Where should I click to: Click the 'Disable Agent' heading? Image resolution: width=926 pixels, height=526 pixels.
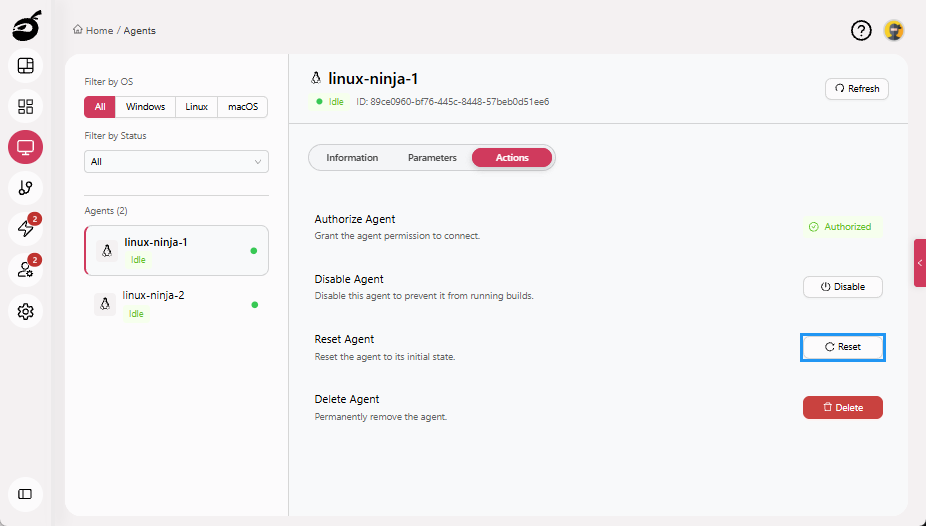point(349,279)
